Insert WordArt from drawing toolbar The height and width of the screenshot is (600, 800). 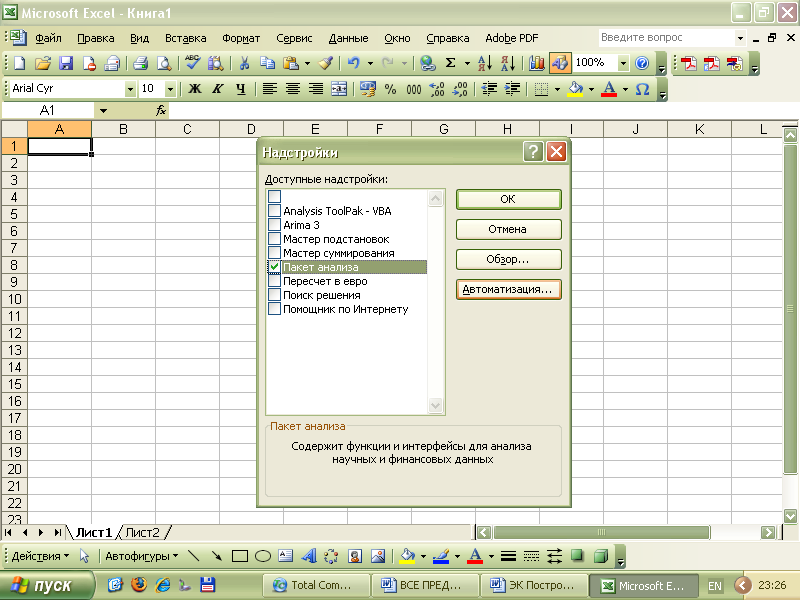(309, 556)
